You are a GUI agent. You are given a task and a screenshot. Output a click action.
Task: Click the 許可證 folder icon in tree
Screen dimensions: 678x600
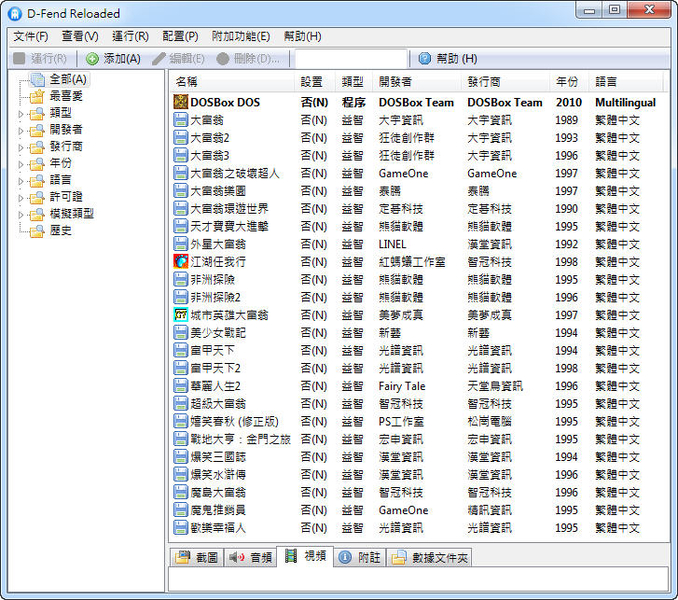(37, 197)
